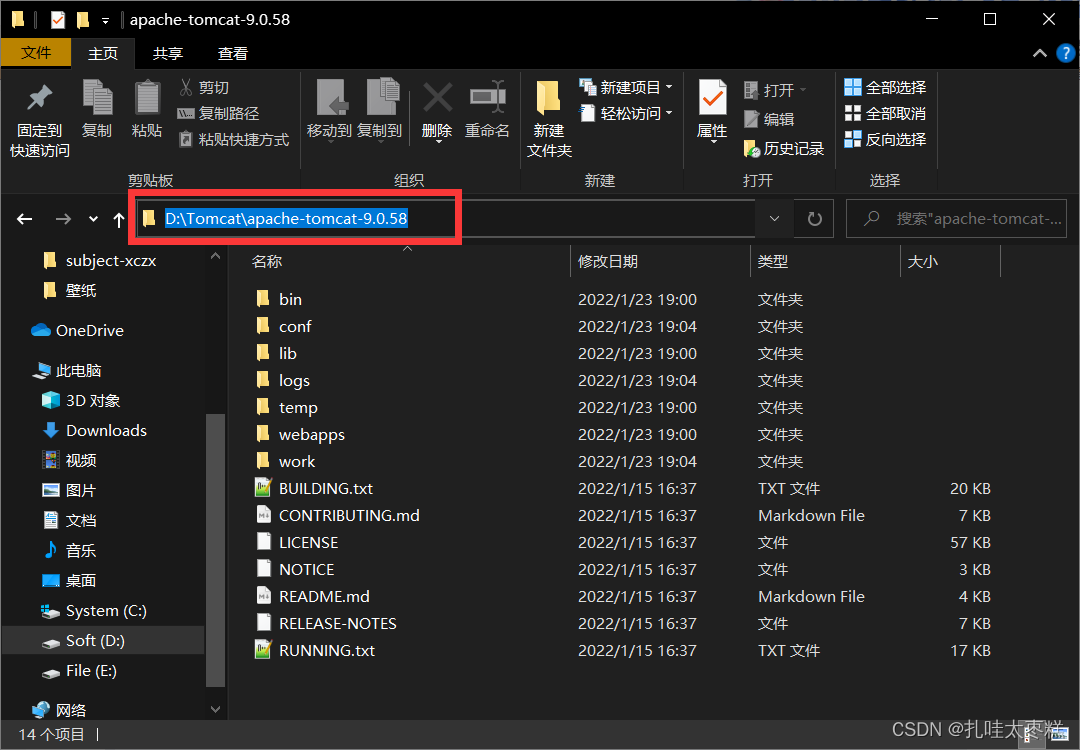The width and height of the screenshot is (1080, 750).
Task: Select OneDrive in navigation pane
Action: [78, 331]
